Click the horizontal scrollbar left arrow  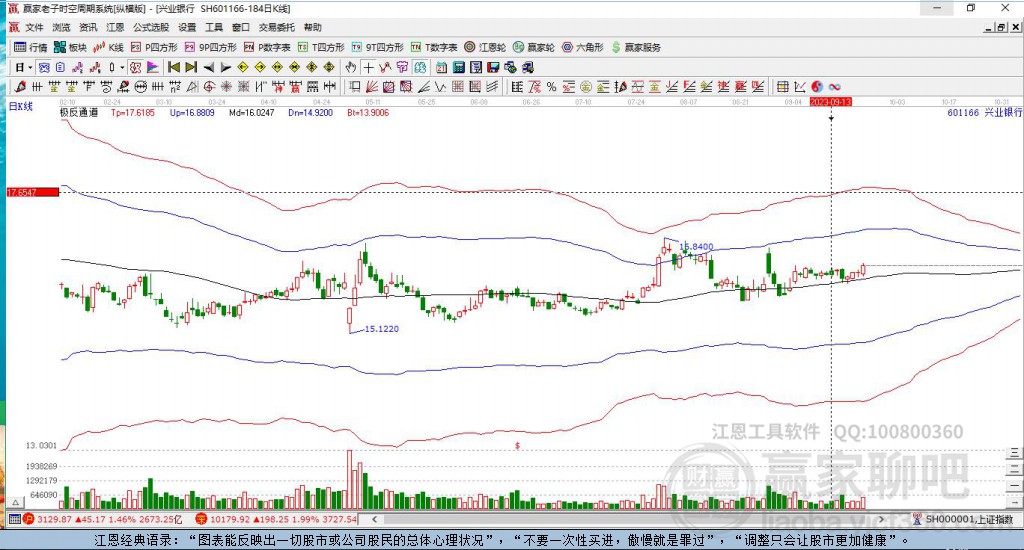tap(374, 519)
